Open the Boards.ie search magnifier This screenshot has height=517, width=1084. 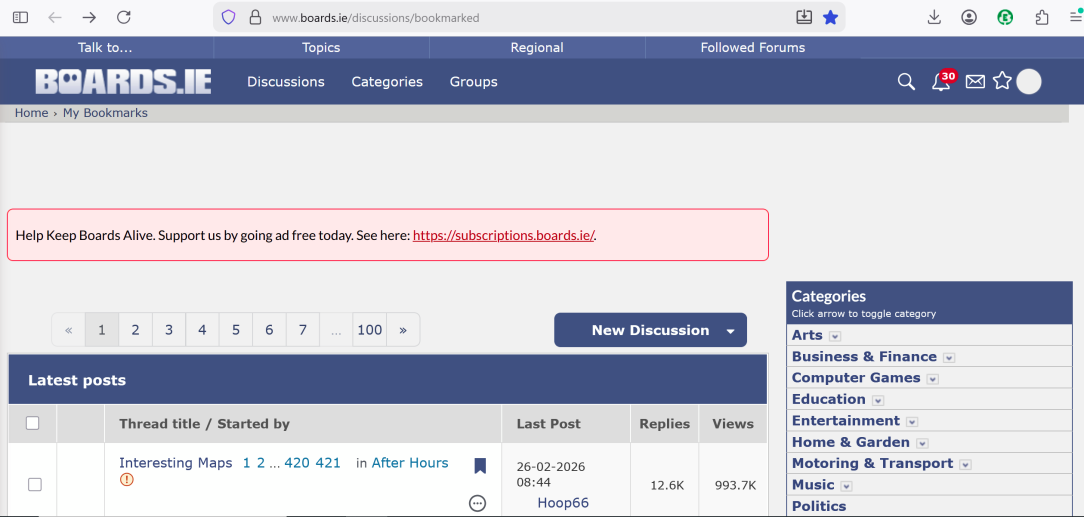pos(906,82)
